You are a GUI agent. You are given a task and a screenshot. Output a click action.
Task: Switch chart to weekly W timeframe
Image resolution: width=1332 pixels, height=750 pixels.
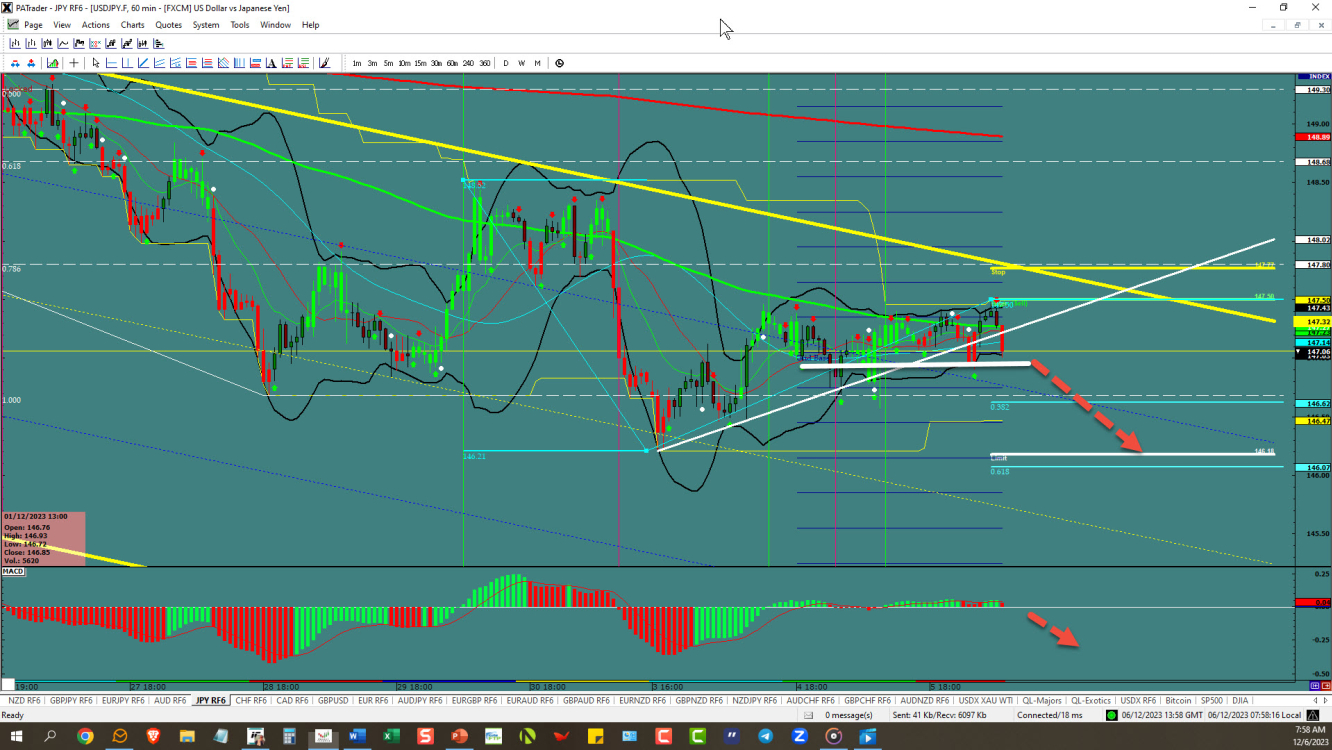[522, 63]
